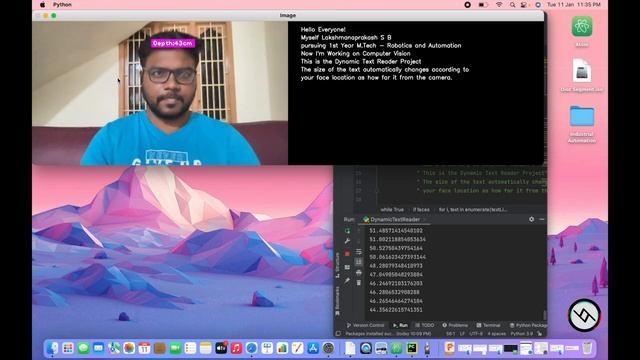Viewport: 640px width, 360px height.
Task: Click 'if faces' breadcrumb in editor
Action: click(x=421, y=209)
